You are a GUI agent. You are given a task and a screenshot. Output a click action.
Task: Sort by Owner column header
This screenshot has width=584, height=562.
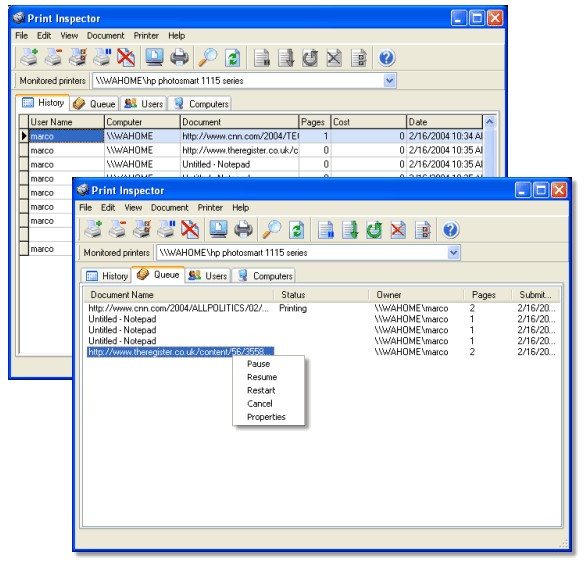pyautogui.click(x=416, y=295)
